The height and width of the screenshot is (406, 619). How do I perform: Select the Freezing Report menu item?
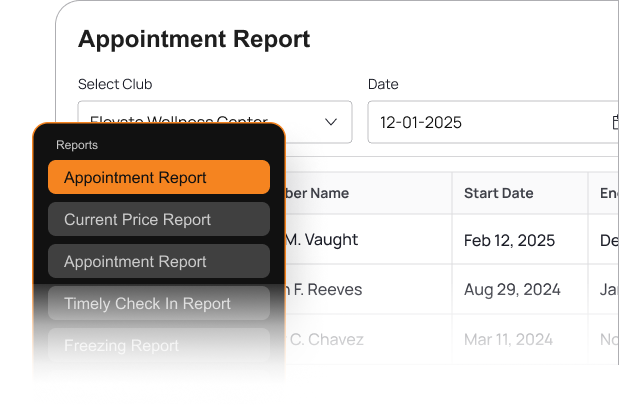coord(159,346)
